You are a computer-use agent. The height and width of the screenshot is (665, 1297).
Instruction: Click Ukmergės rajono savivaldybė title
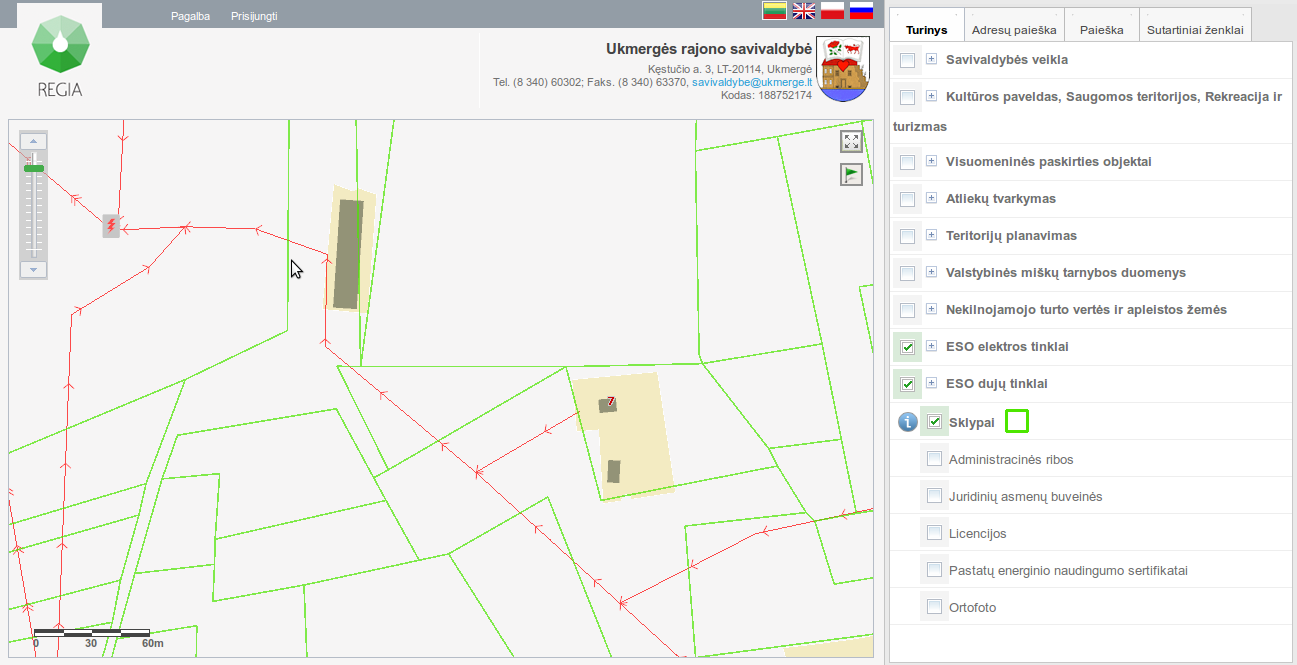click(709, 49)
